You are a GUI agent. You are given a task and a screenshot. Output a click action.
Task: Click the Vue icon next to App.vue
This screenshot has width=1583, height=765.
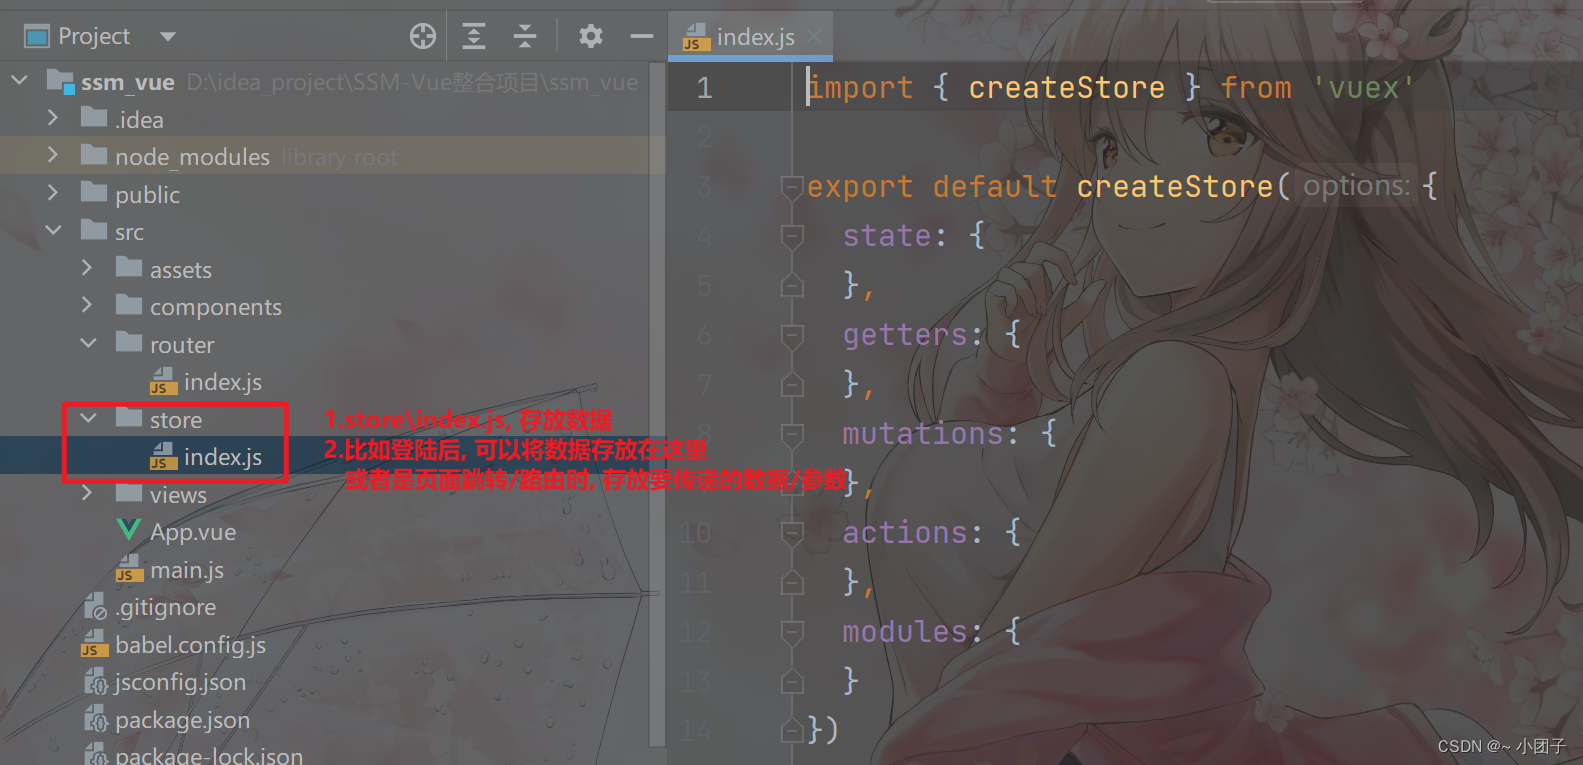coord(129,530)
